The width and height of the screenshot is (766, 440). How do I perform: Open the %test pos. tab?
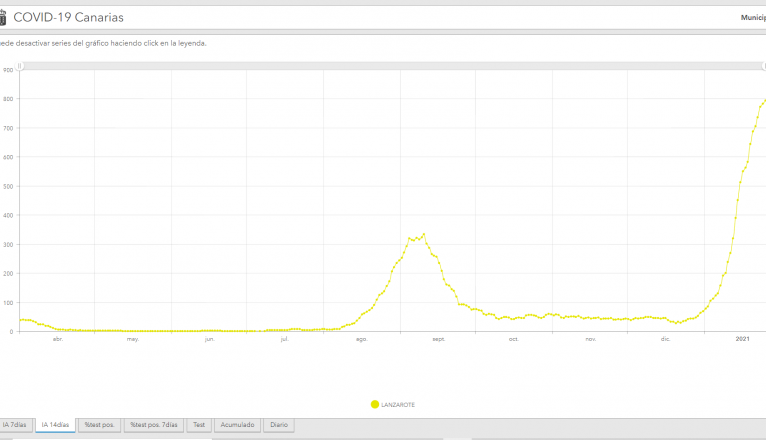pos(99,425)
